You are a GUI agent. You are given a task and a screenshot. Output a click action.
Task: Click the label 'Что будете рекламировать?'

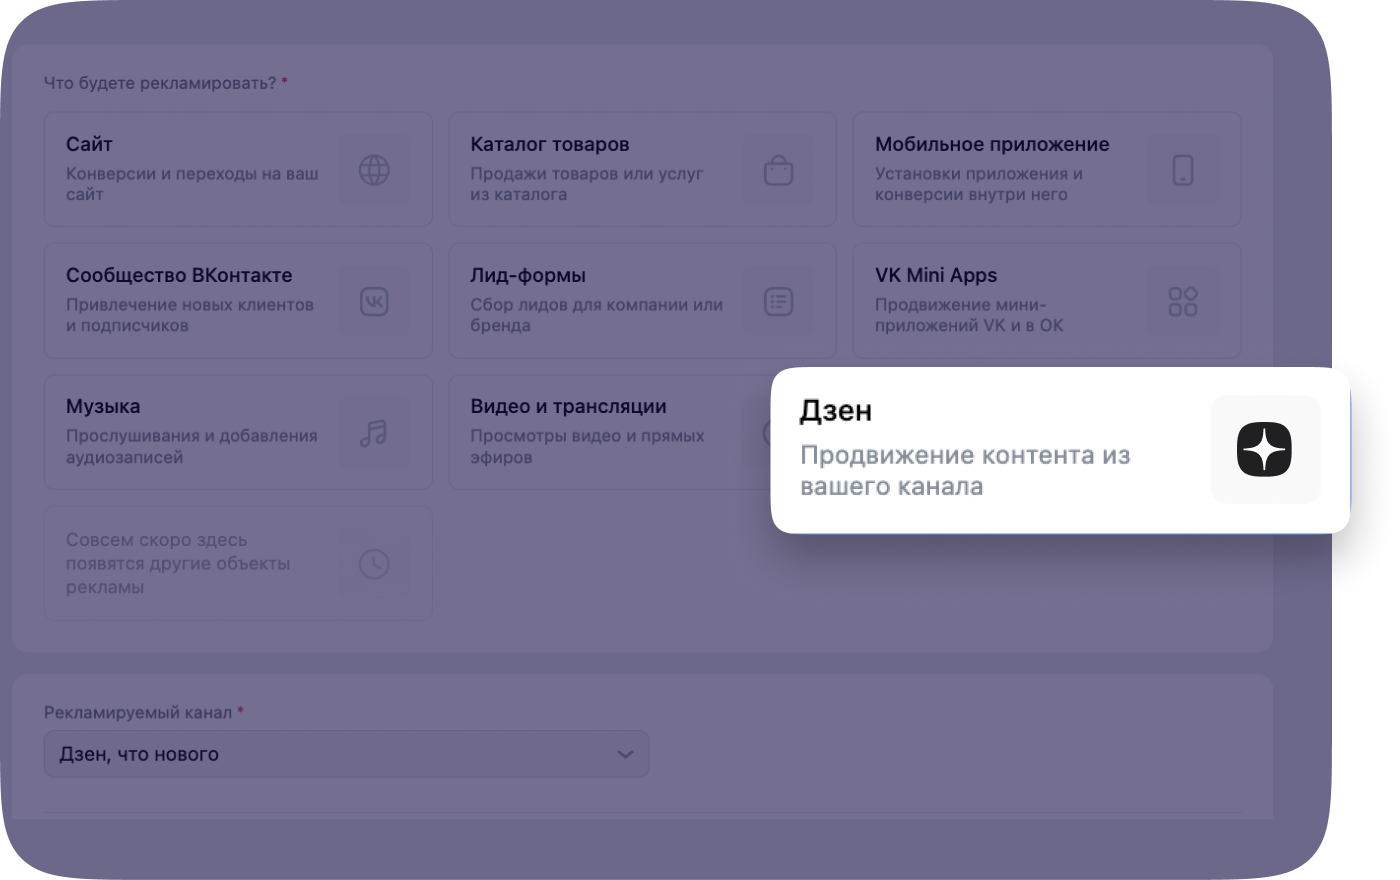(160, 83)
